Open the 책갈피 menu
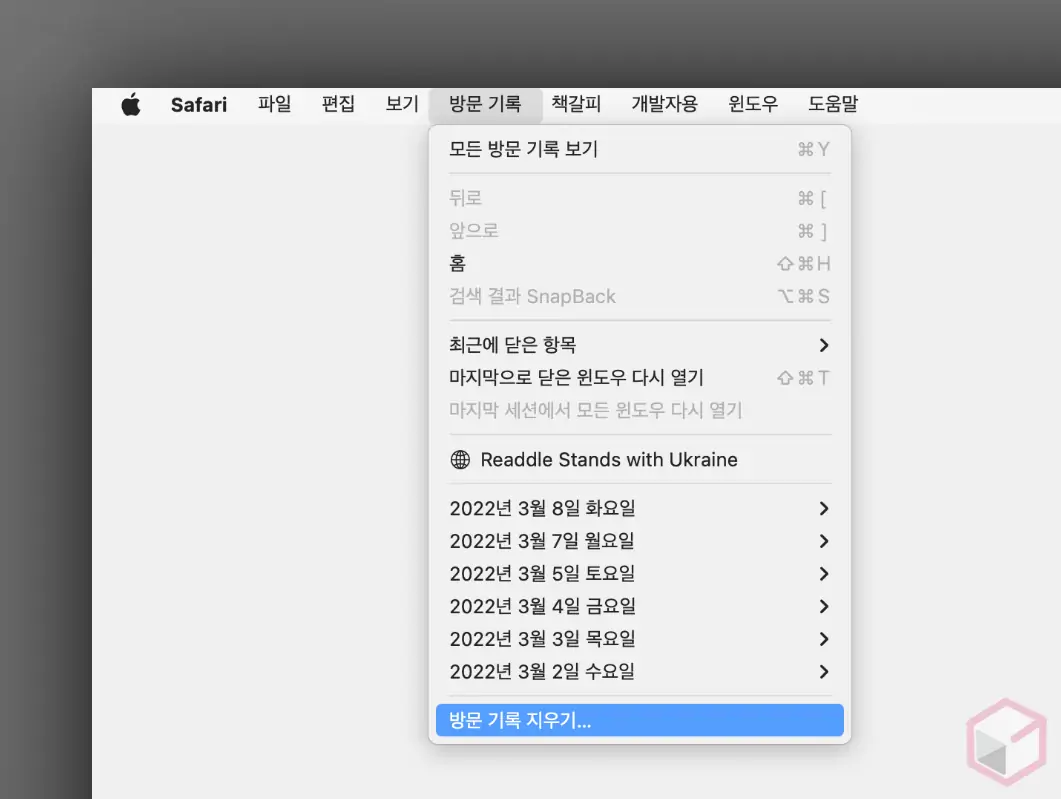This screenshot has width=1061, height=799. [x=576, y=104]
